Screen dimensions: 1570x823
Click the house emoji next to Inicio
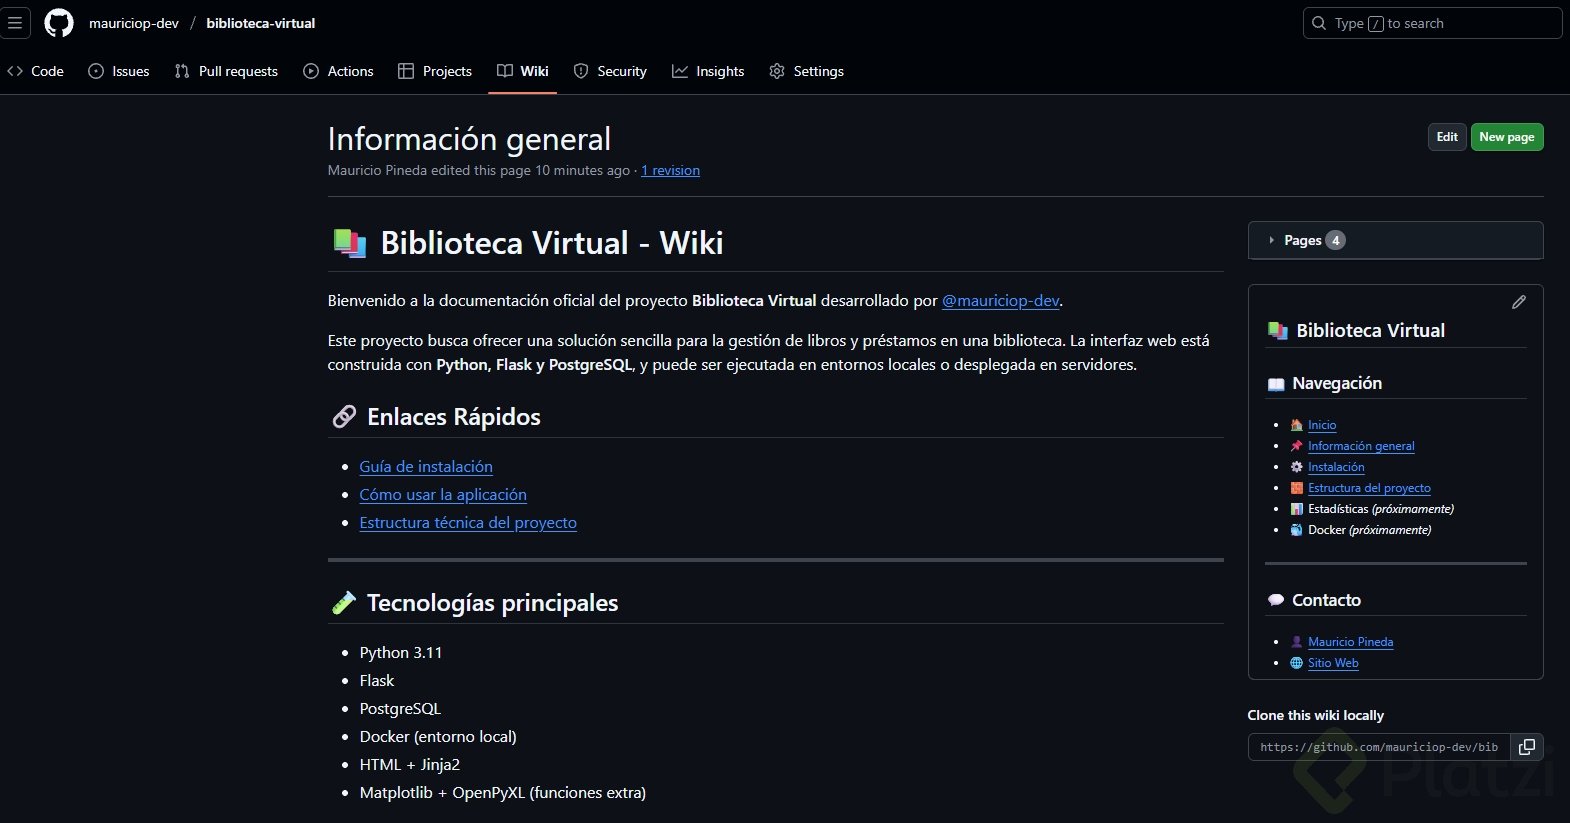point(1297,425)
